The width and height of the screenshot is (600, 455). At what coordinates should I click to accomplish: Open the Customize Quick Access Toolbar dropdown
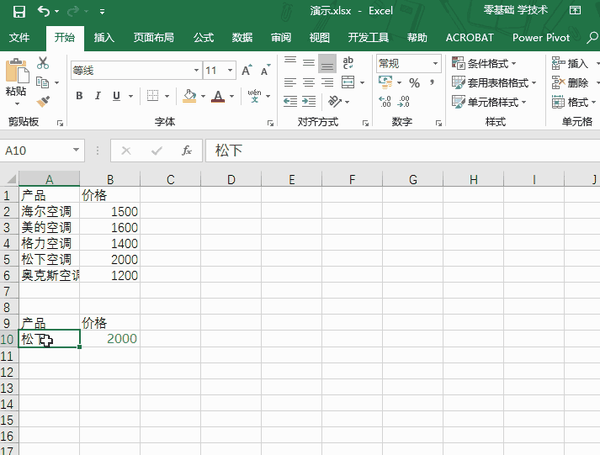coord(102,12)
